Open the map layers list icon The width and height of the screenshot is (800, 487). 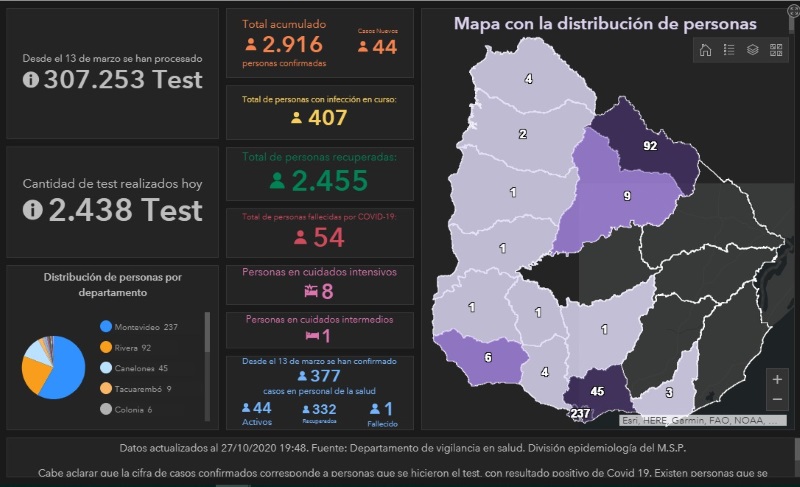[x=753, y=50]
